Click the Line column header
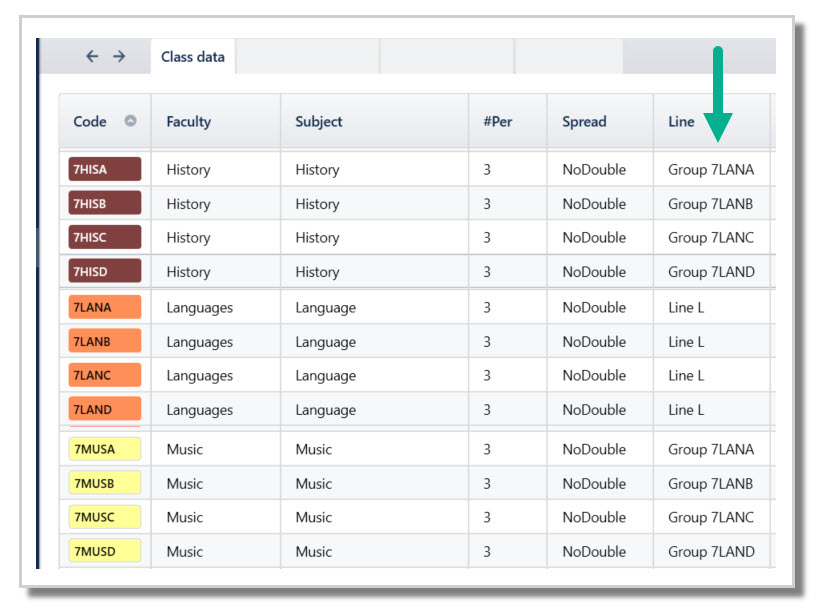 681,122
